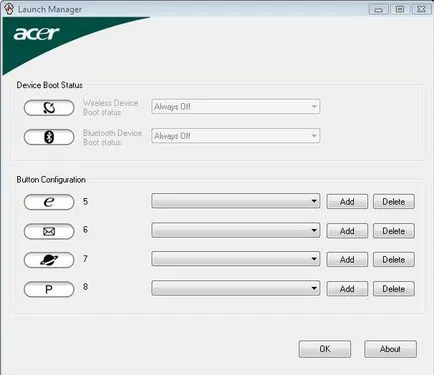Click Add for button 8
The image size is (434, 375).
tap(347, 289)
